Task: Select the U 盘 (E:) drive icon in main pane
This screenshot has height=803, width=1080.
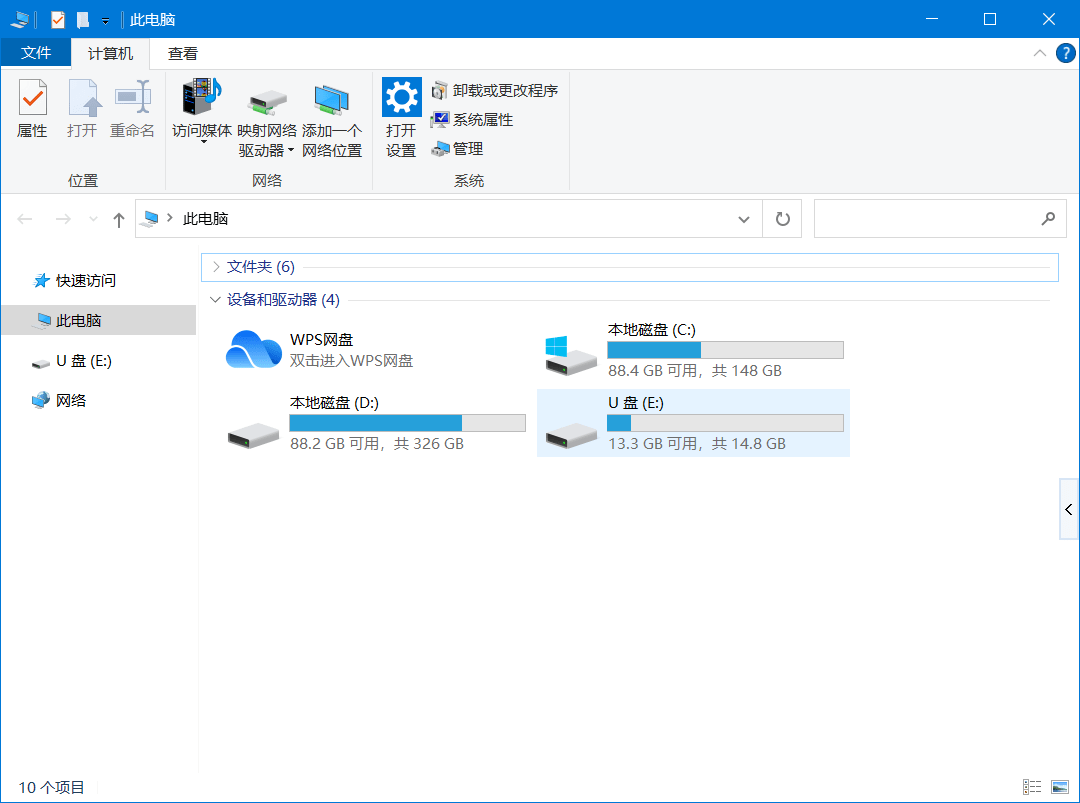Action: point(571,435)
